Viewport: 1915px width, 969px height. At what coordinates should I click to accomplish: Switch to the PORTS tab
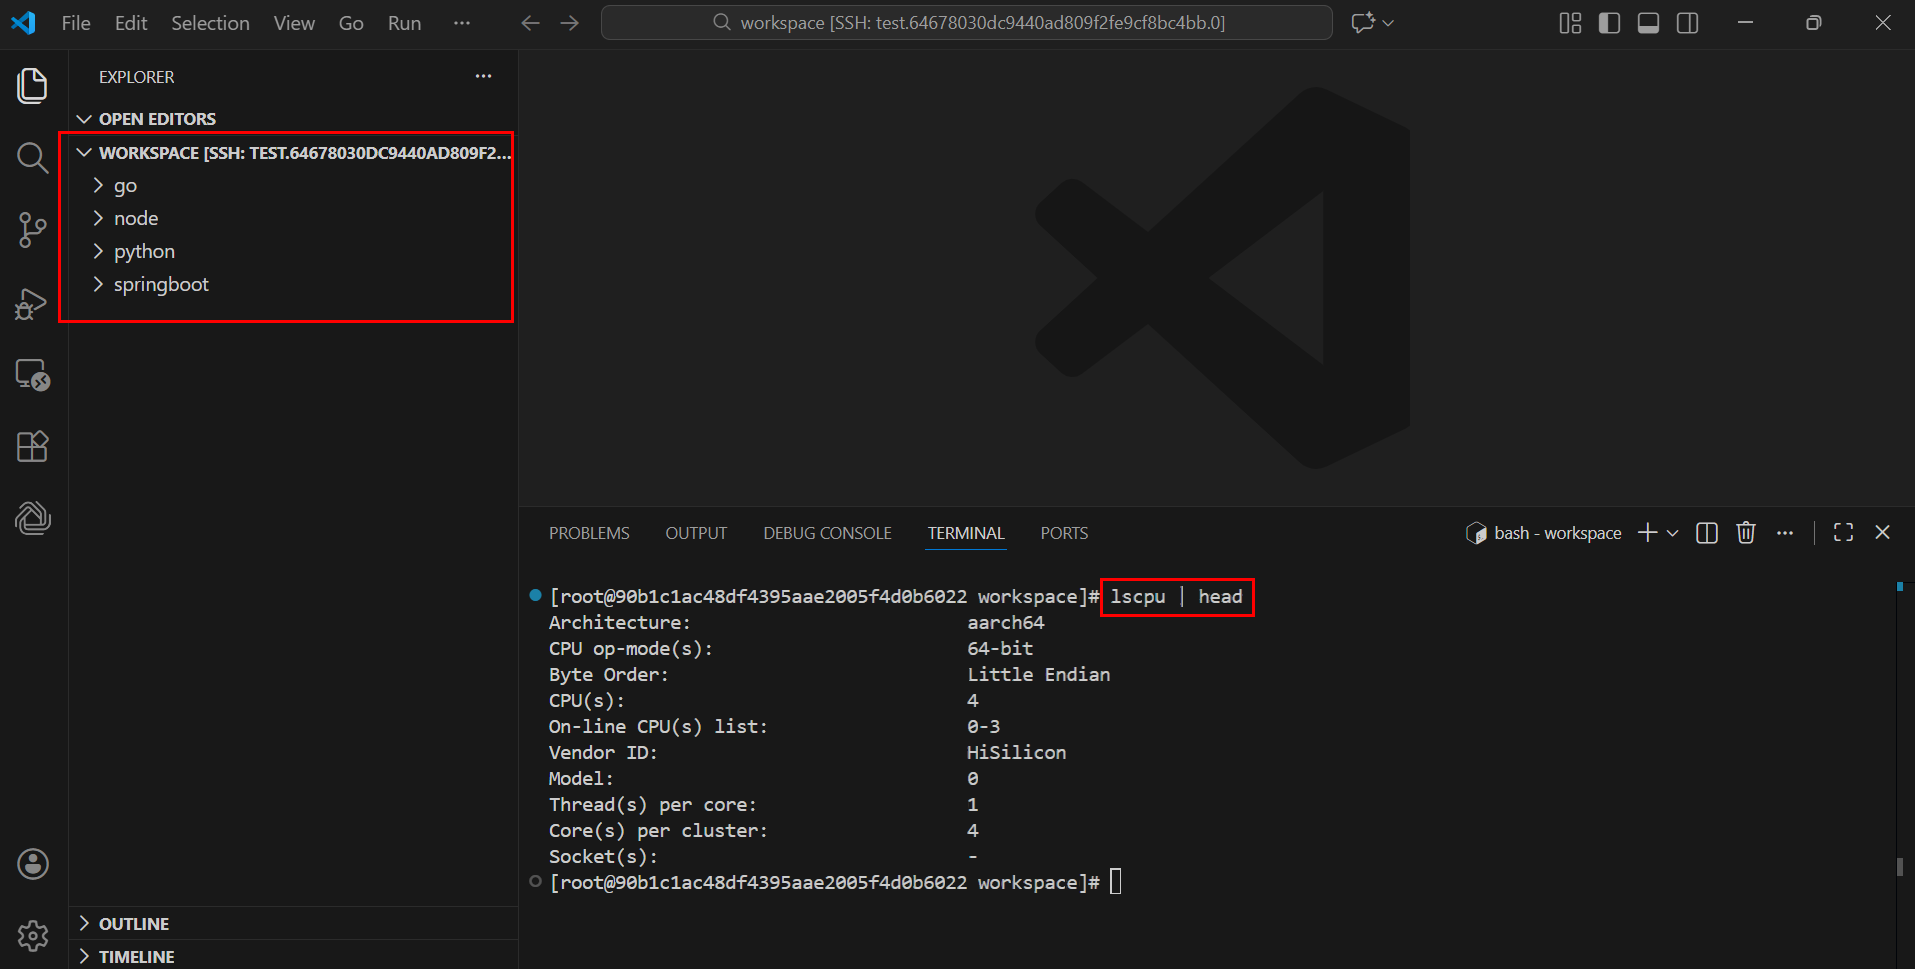[x=1064, y=533]
